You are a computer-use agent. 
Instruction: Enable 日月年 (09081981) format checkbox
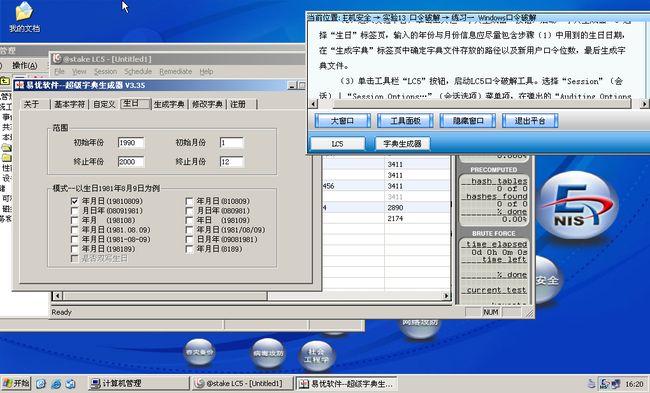(189, 239)
